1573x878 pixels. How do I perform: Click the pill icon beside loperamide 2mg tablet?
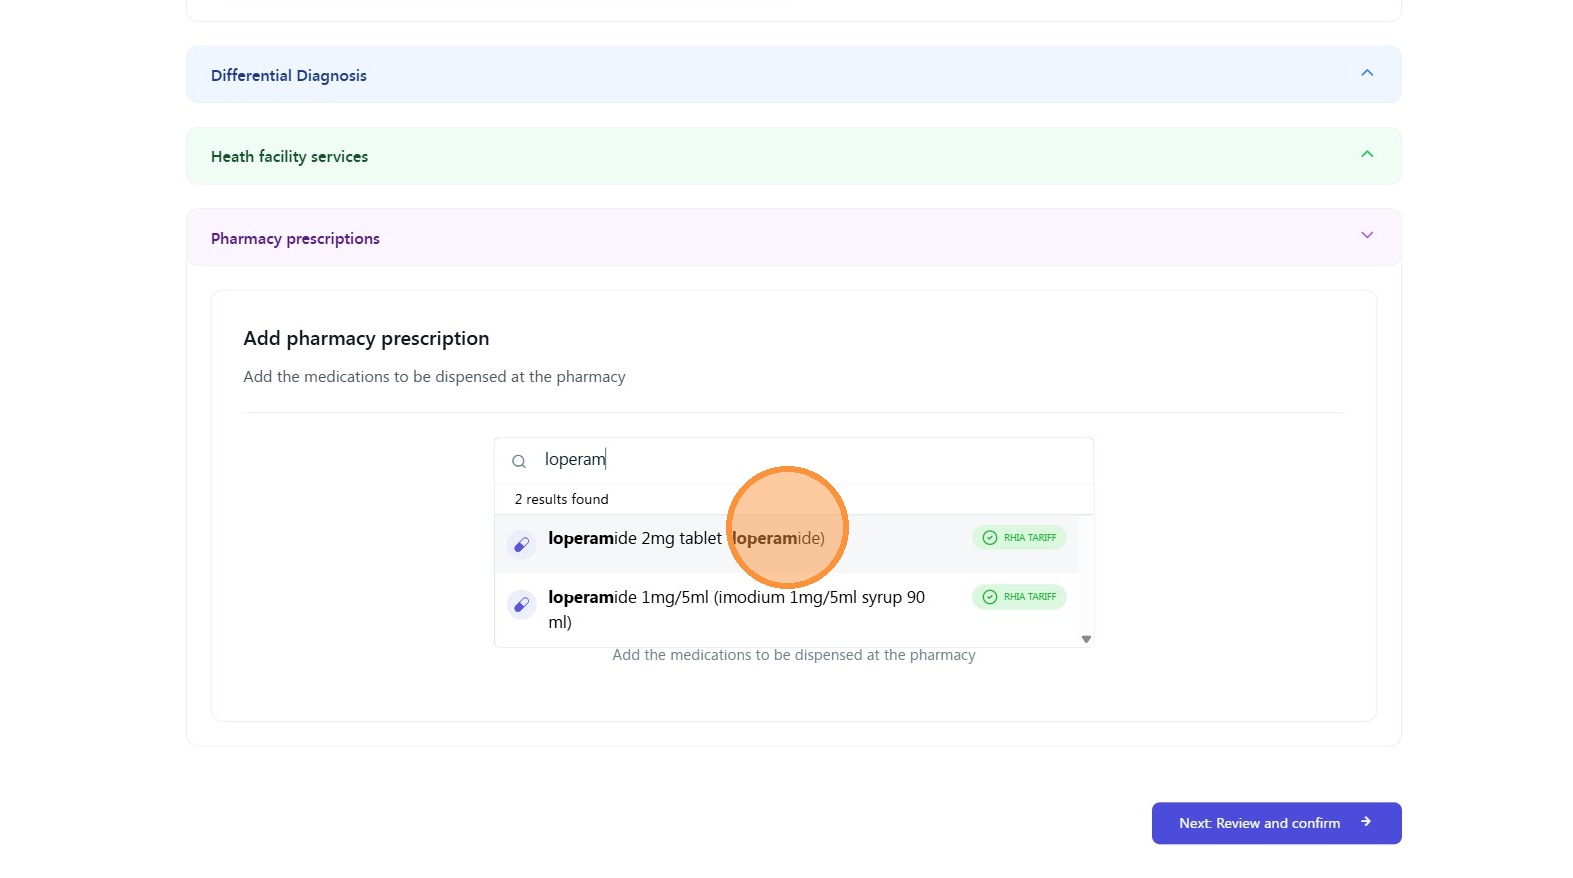(521, 544)
